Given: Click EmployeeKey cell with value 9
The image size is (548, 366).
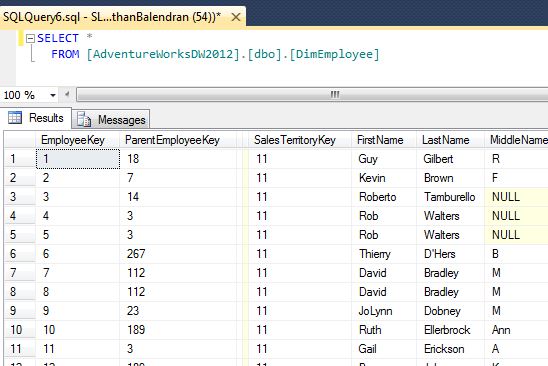Looking at the screenshot, I should (78, 311).
